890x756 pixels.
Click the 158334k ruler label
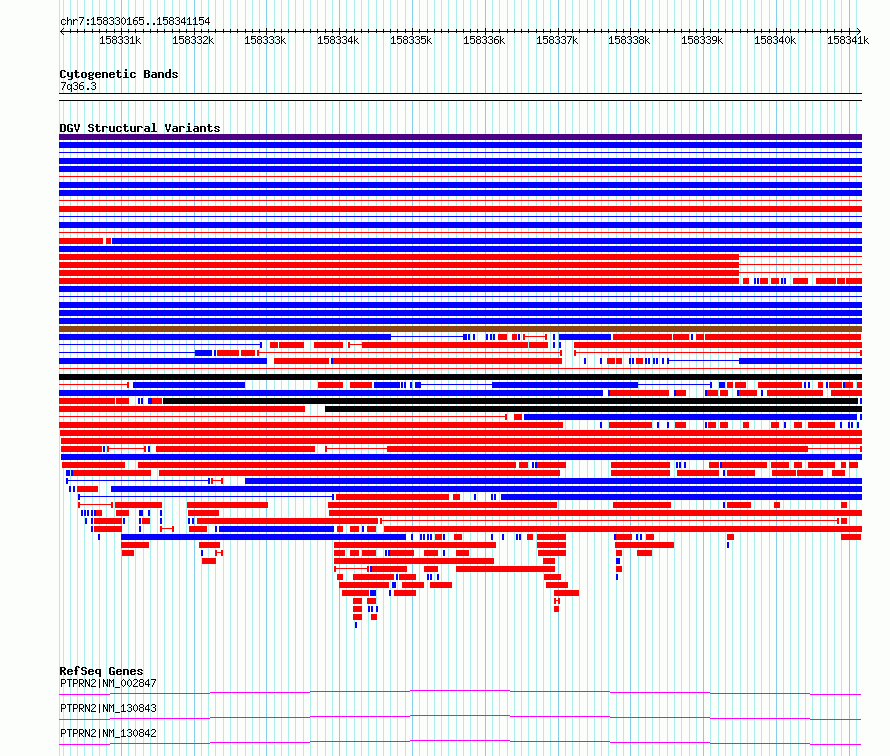(x=338, y=40)
